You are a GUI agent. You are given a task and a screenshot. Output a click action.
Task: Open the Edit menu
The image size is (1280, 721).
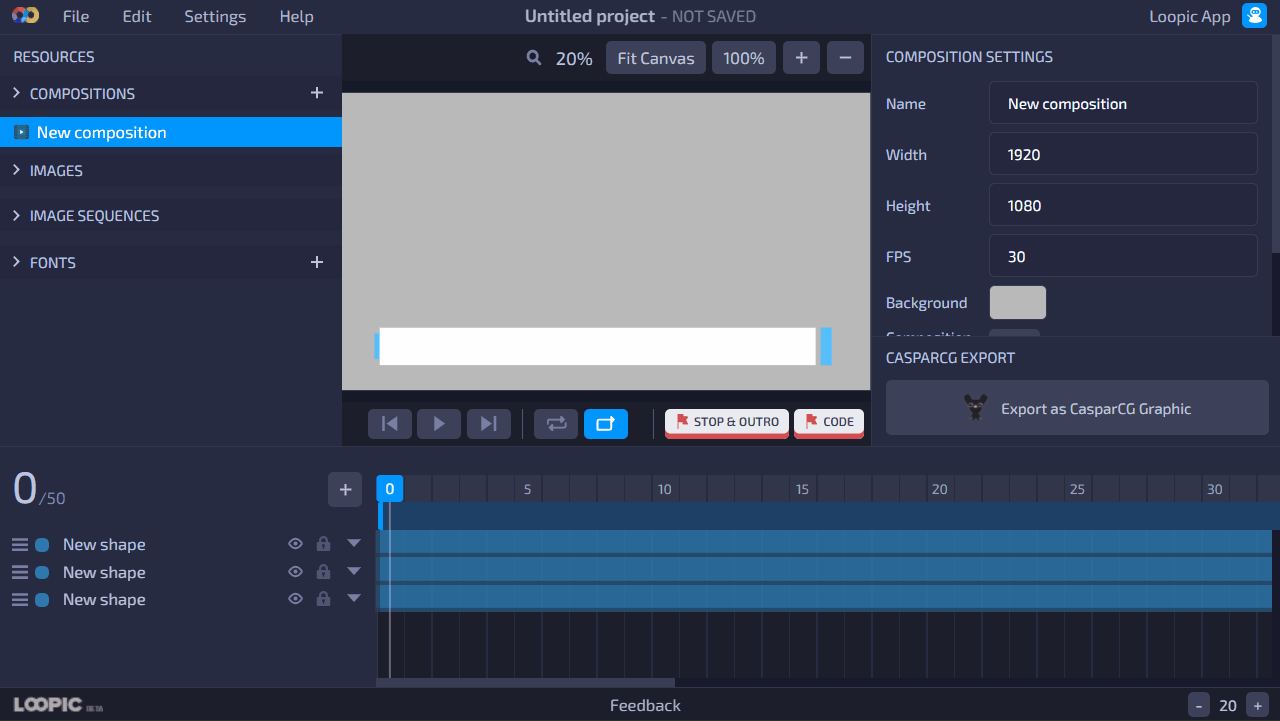[137, 16]
